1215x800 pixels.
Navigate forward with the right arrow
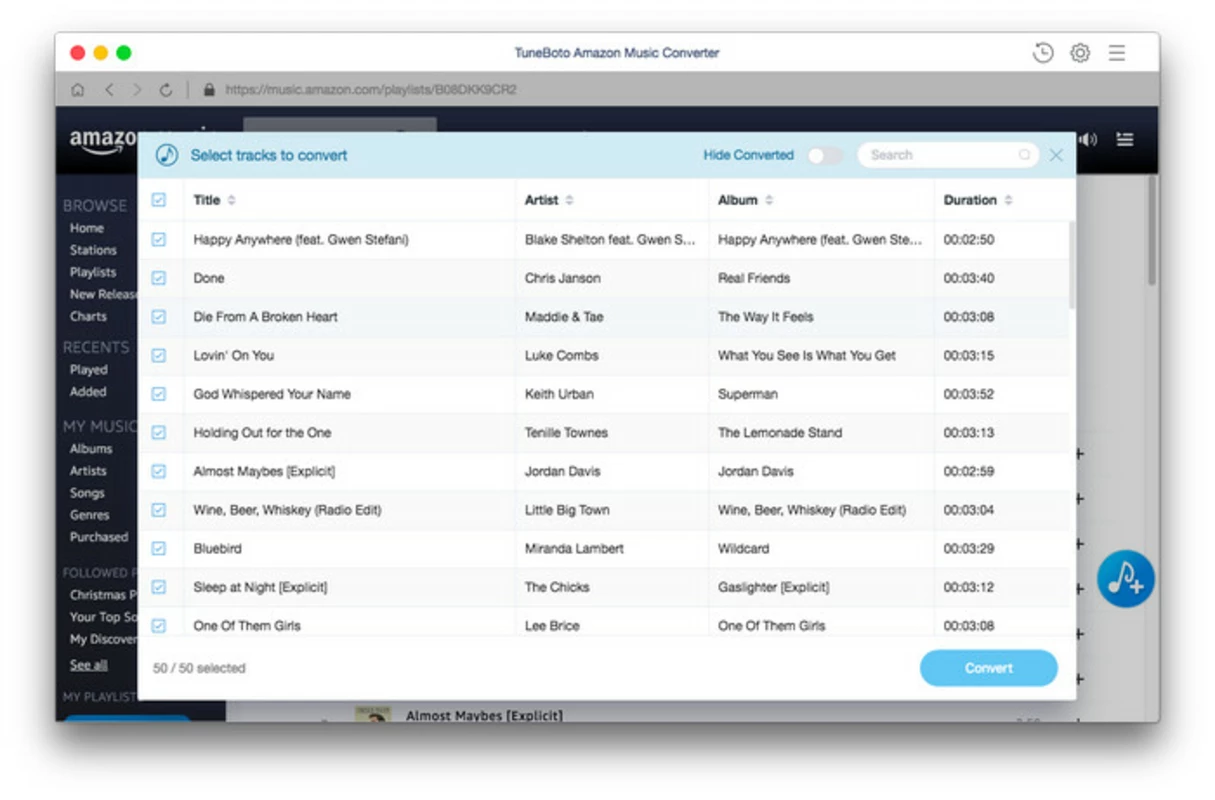coord(137,90)
